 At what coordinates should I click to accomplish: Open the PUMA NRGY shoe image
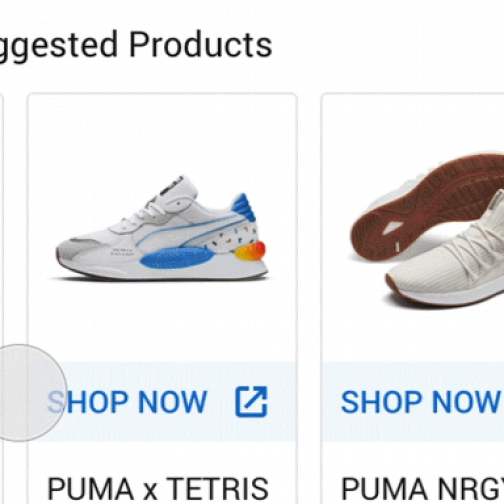click(x=427, y=230)
